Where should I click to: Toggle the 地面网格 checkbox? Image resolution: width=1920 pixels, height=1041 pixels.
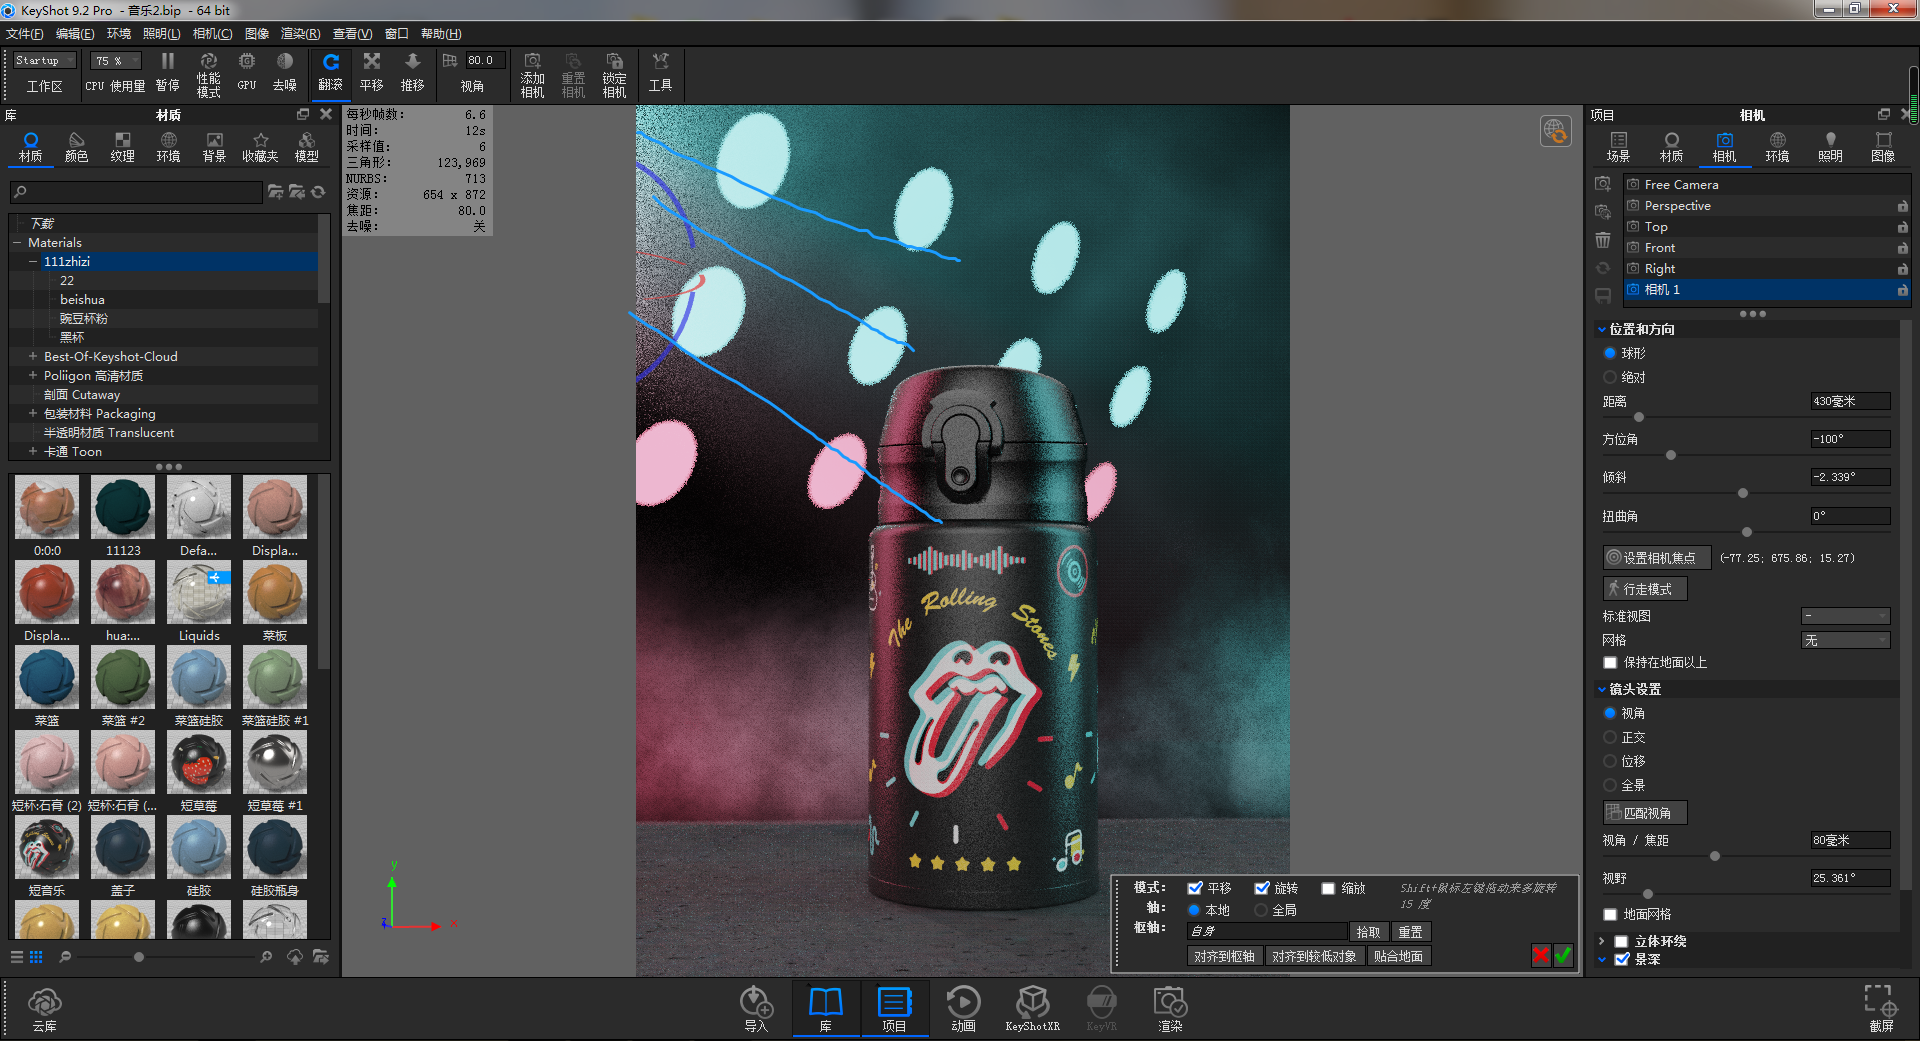1609,913
